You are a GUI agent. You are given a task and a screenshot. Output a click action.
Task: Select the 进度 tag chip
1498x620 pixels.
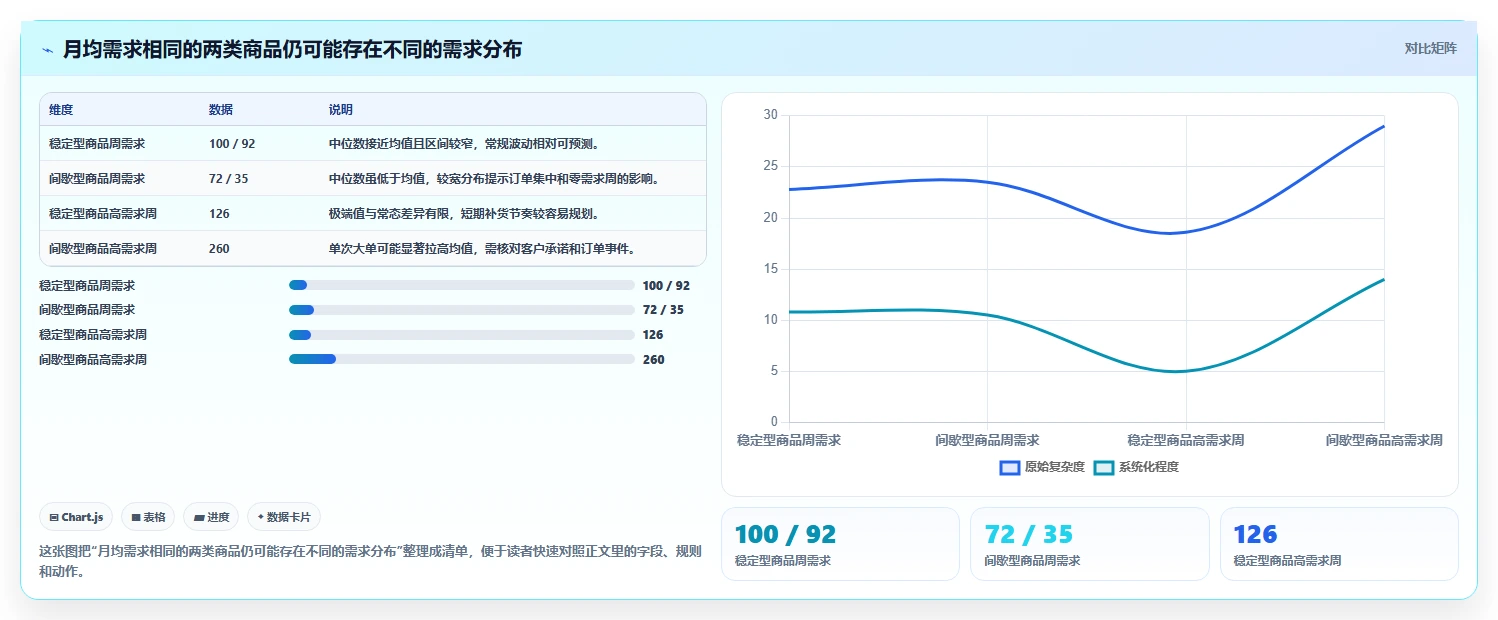211,517
